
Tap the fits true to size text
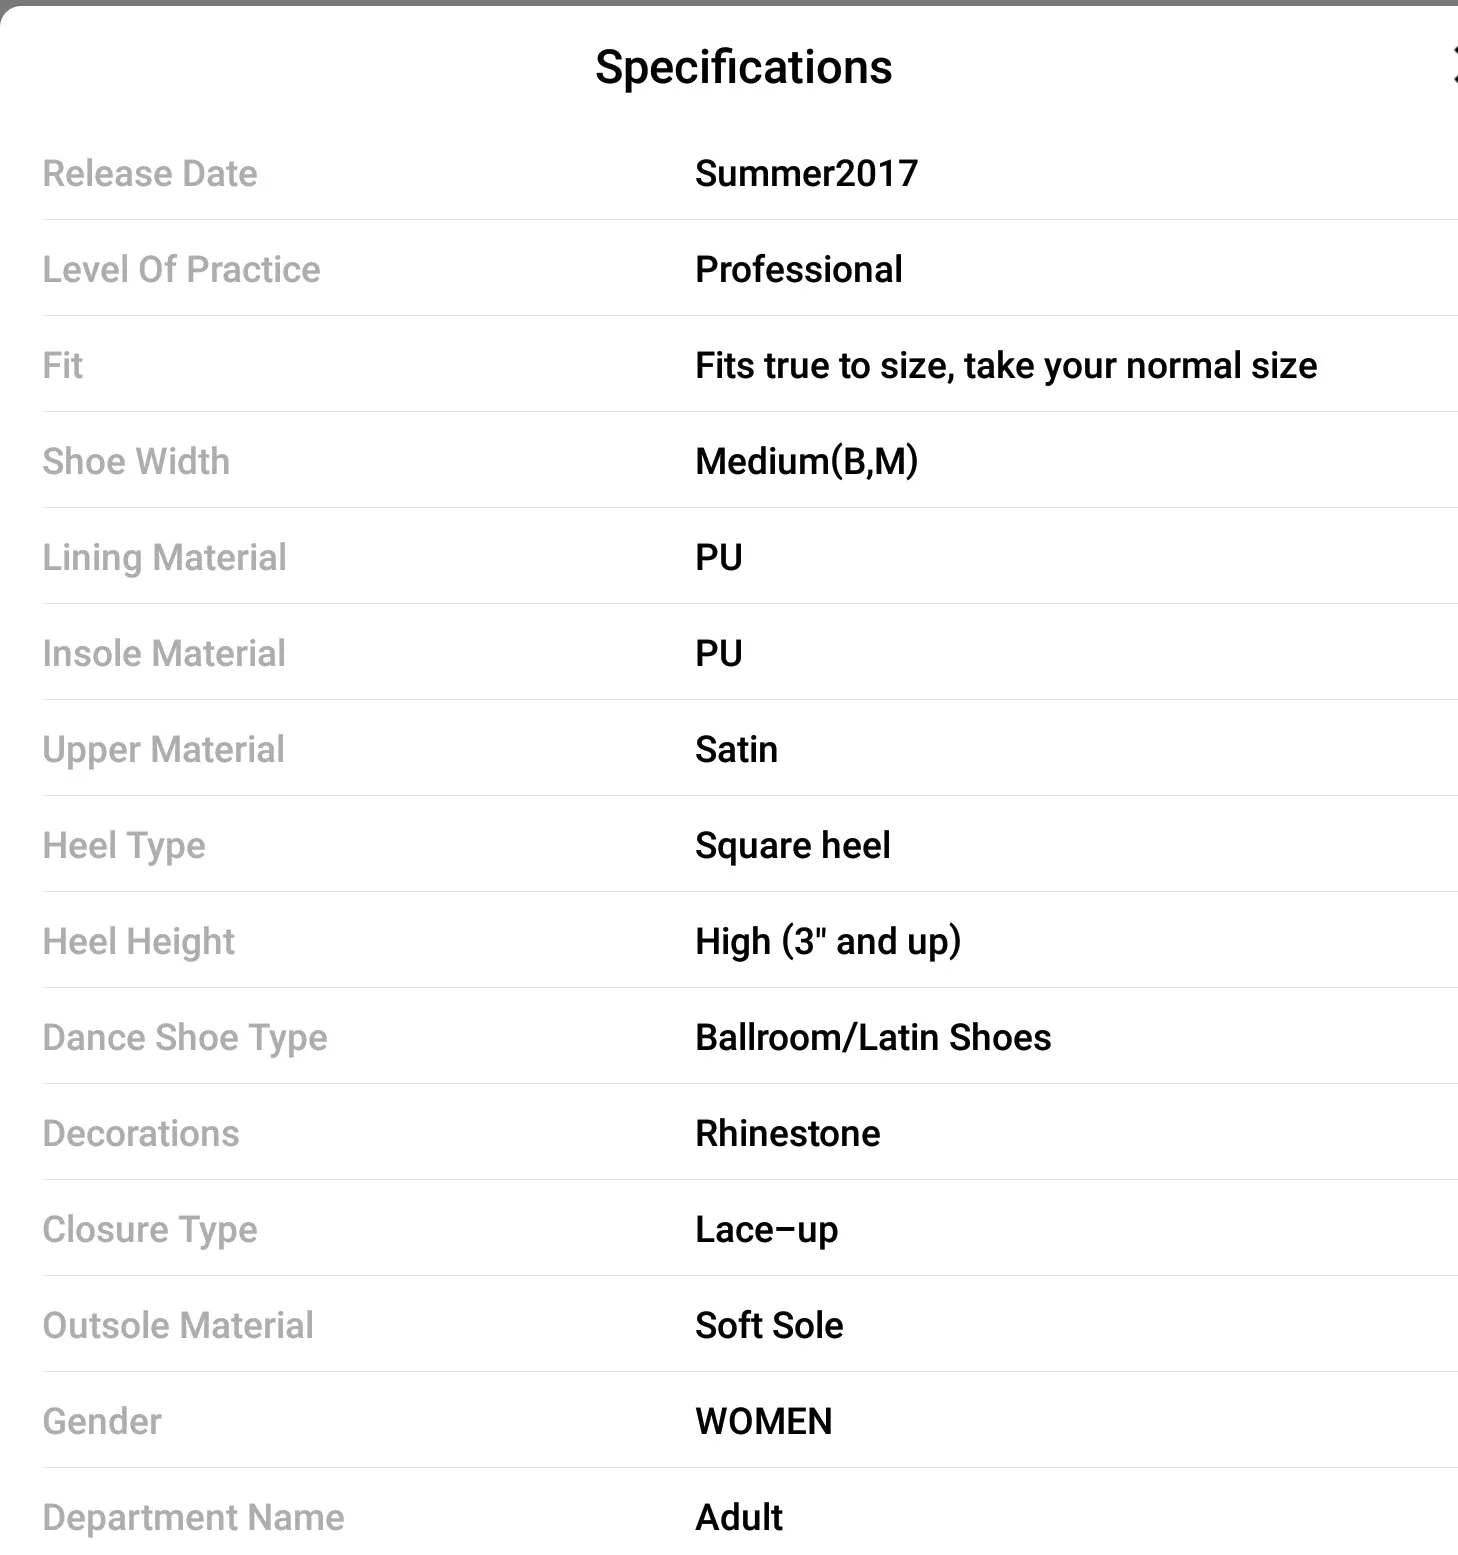(x=1006, y=366)
